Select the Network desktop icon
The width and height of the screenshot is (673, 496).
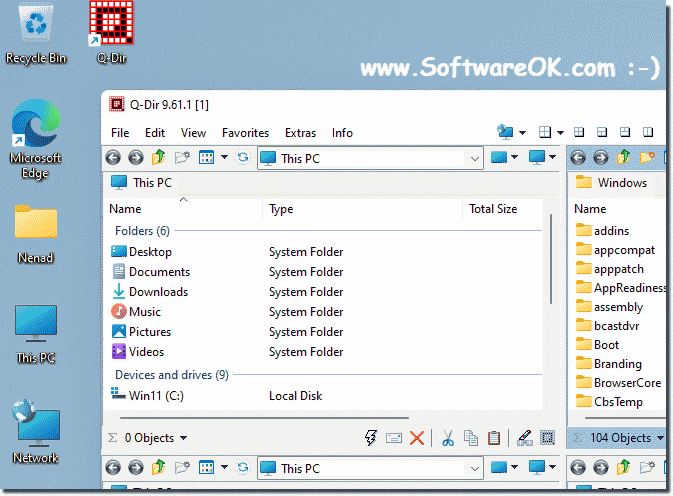36,431
